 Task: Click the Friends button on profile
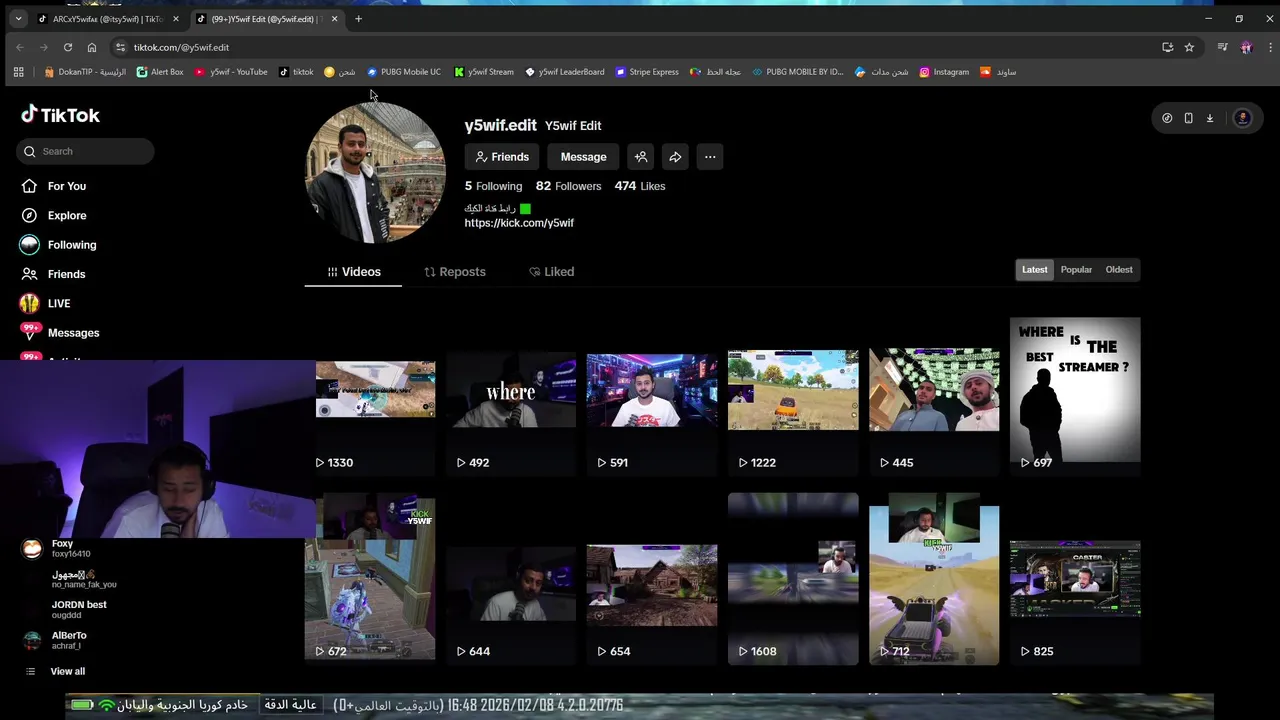click(502, 157)
